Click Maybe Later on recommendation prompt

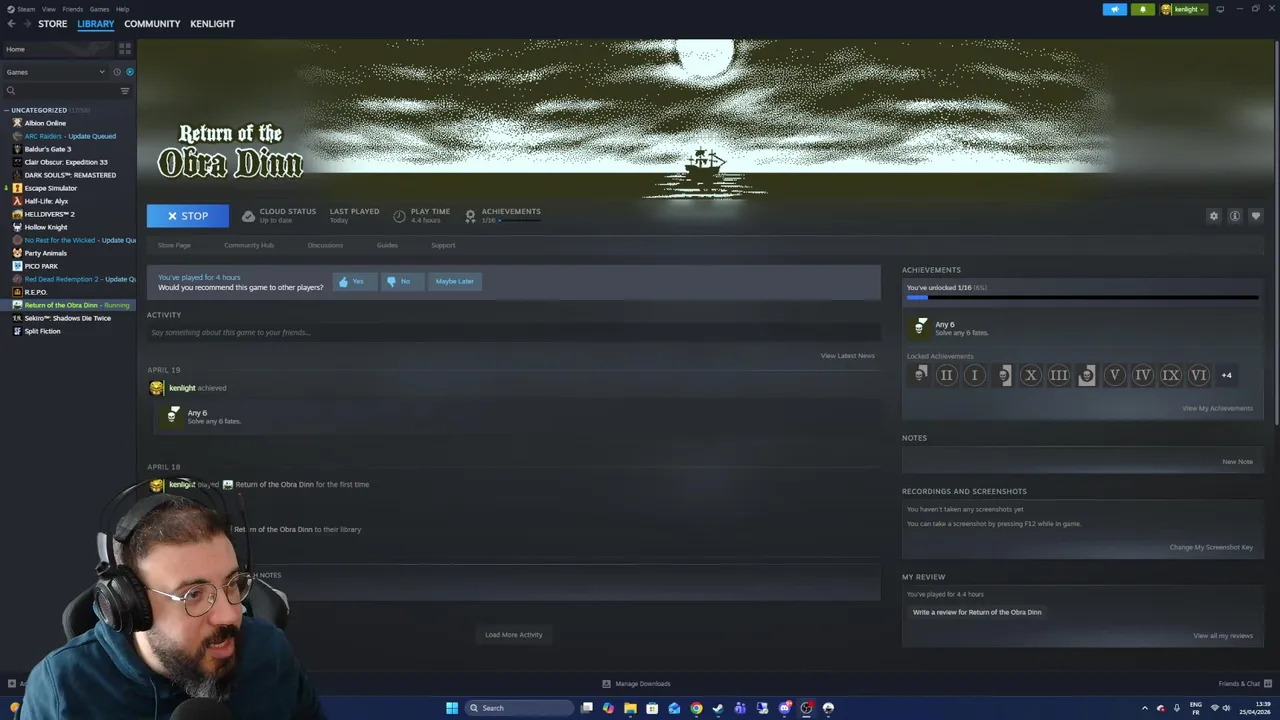coord(454,282)
